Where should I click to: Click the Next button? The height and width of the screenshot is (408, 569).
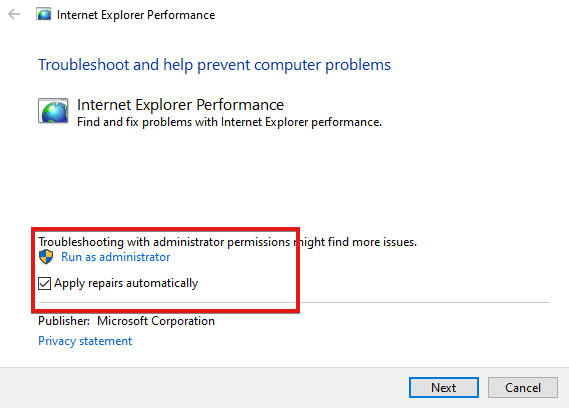pyautogui.click(x=443, y=388)
